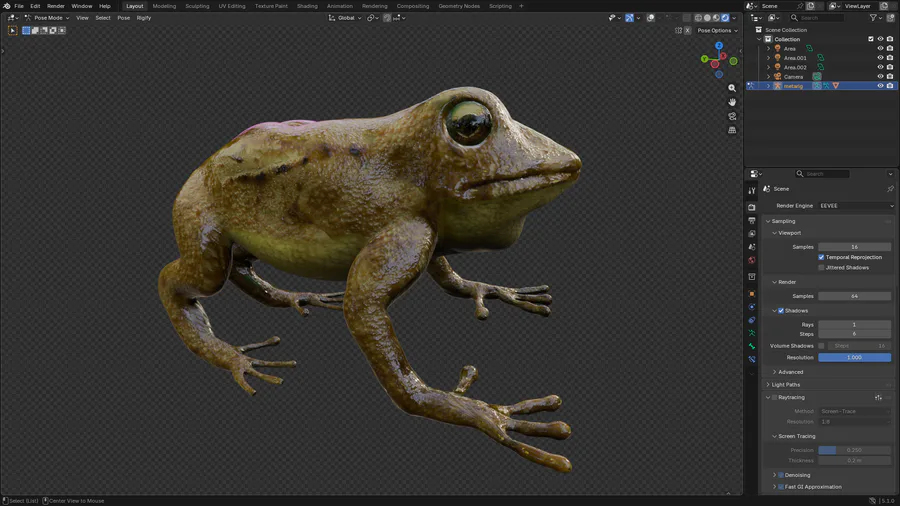Image resolution: width=900 pixels, height=506 pixels.
Task: Select the tweak tool icon in viewport toolbar
Action: pyautogui.click(x=13, y=30)
